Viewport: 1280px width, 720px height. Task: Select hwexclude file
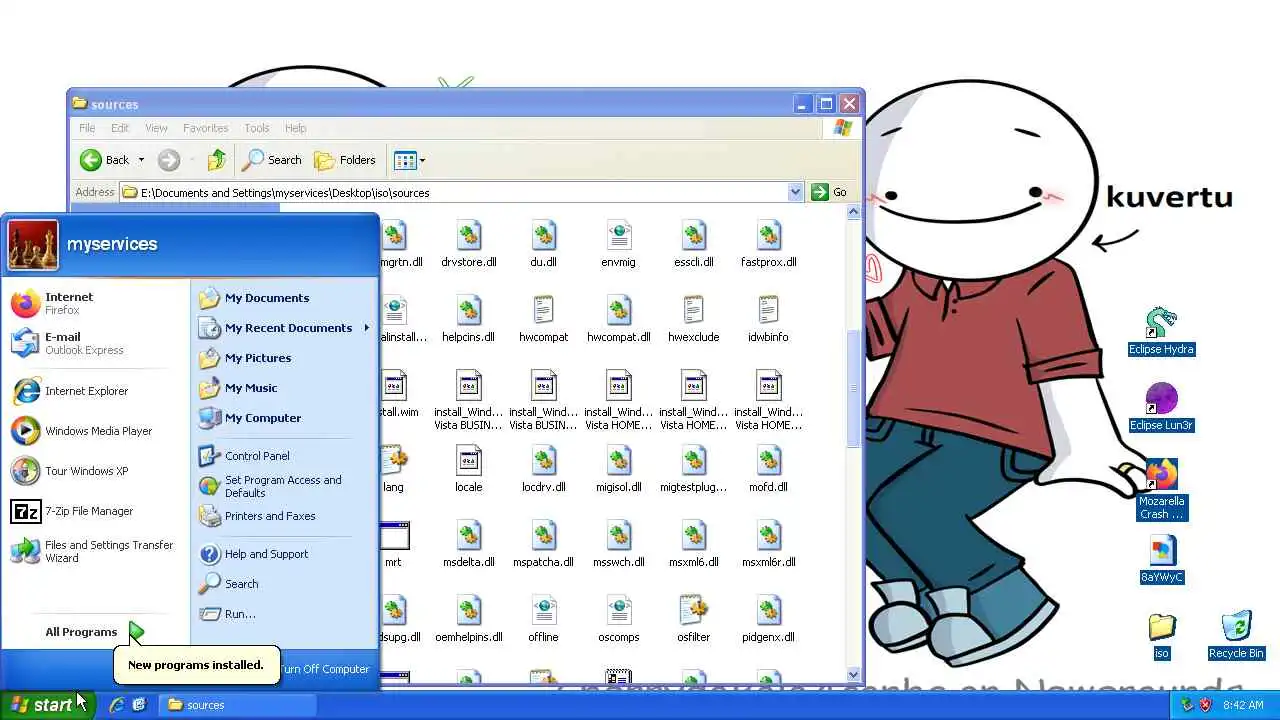694,320
